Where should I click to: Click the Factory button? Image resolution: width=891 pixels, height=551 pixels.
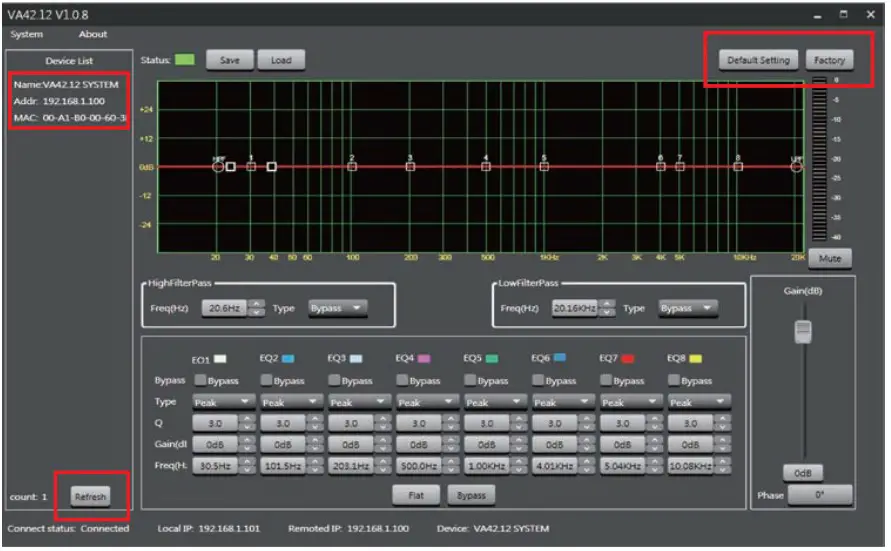click(x=829, y=60)
